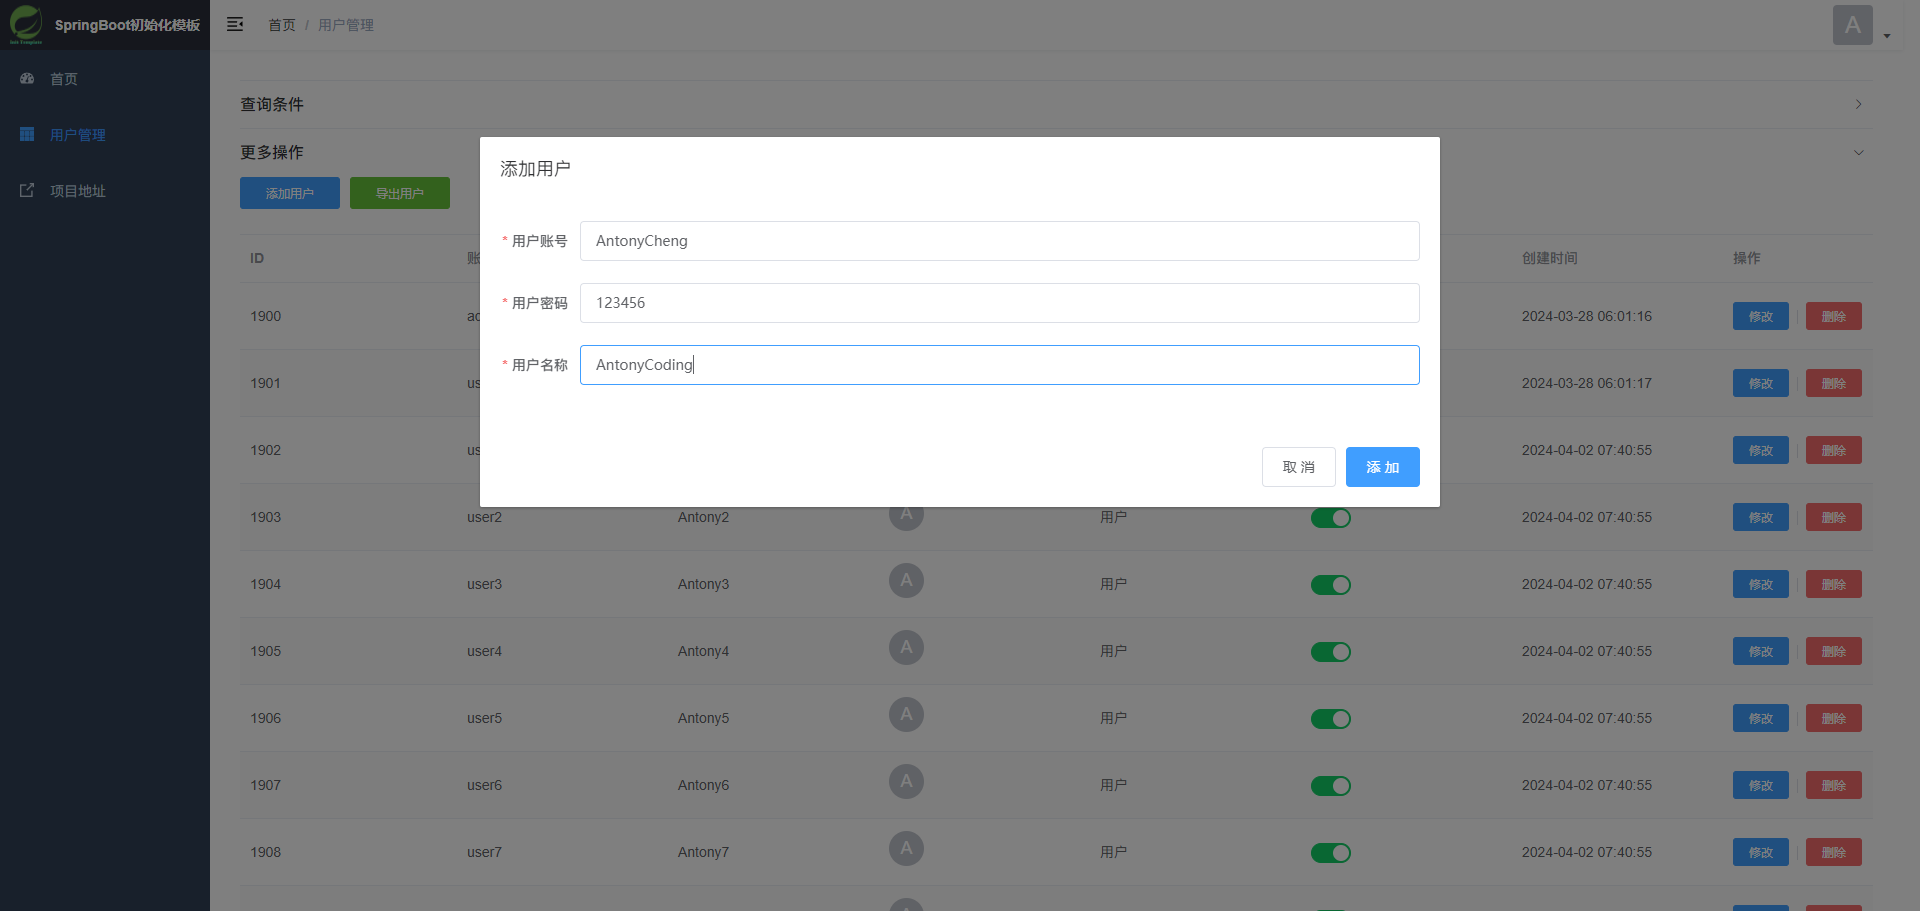The image size is (1920, 911).
Task: Click the external link icon beside 项目地址
Action: coord(27,190)
